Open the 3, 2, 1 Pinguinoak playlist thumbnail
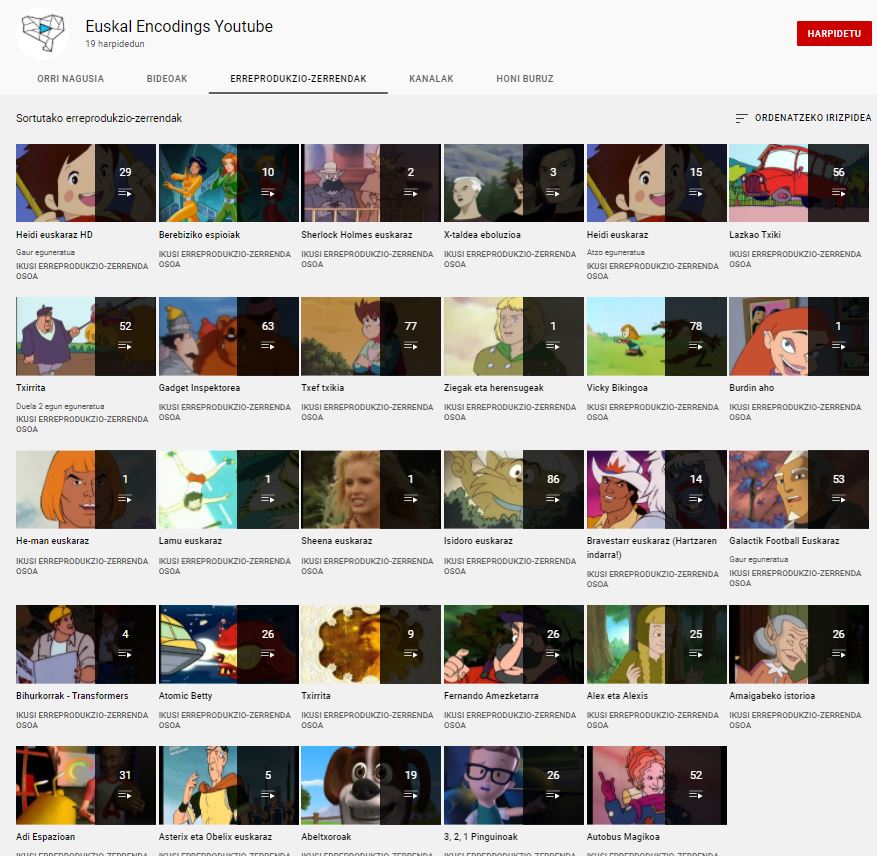The height and width of the screenshot is (856, 877). (513, 786)
